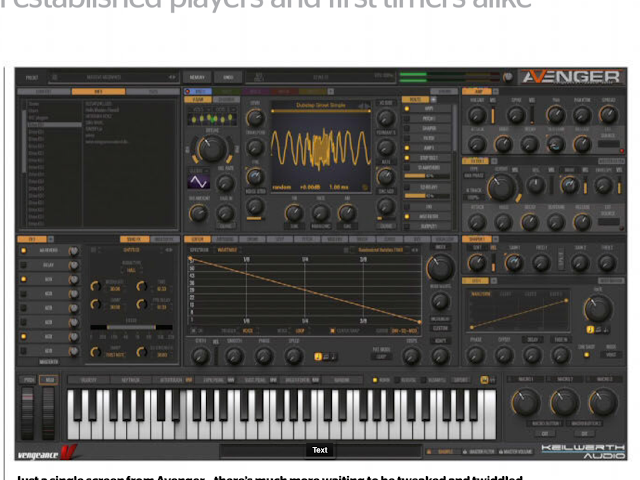Screen dimensions: 640x480
Task: Click the Shuffle control in the bottom bar
Action: pyautogui.click(x=442, y=452)
